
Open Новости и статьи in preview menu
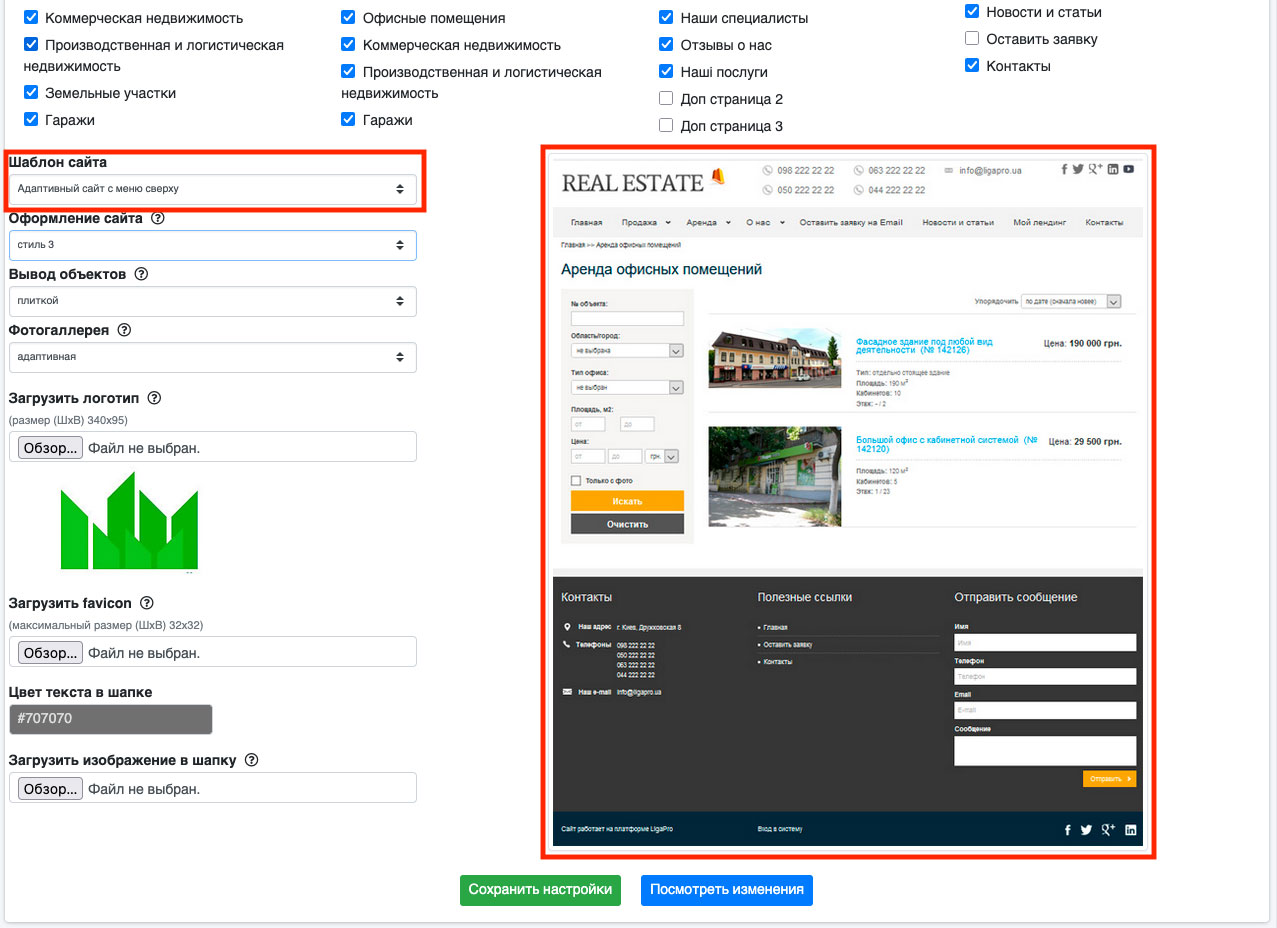pyautogui.click(x=957, y=222)
